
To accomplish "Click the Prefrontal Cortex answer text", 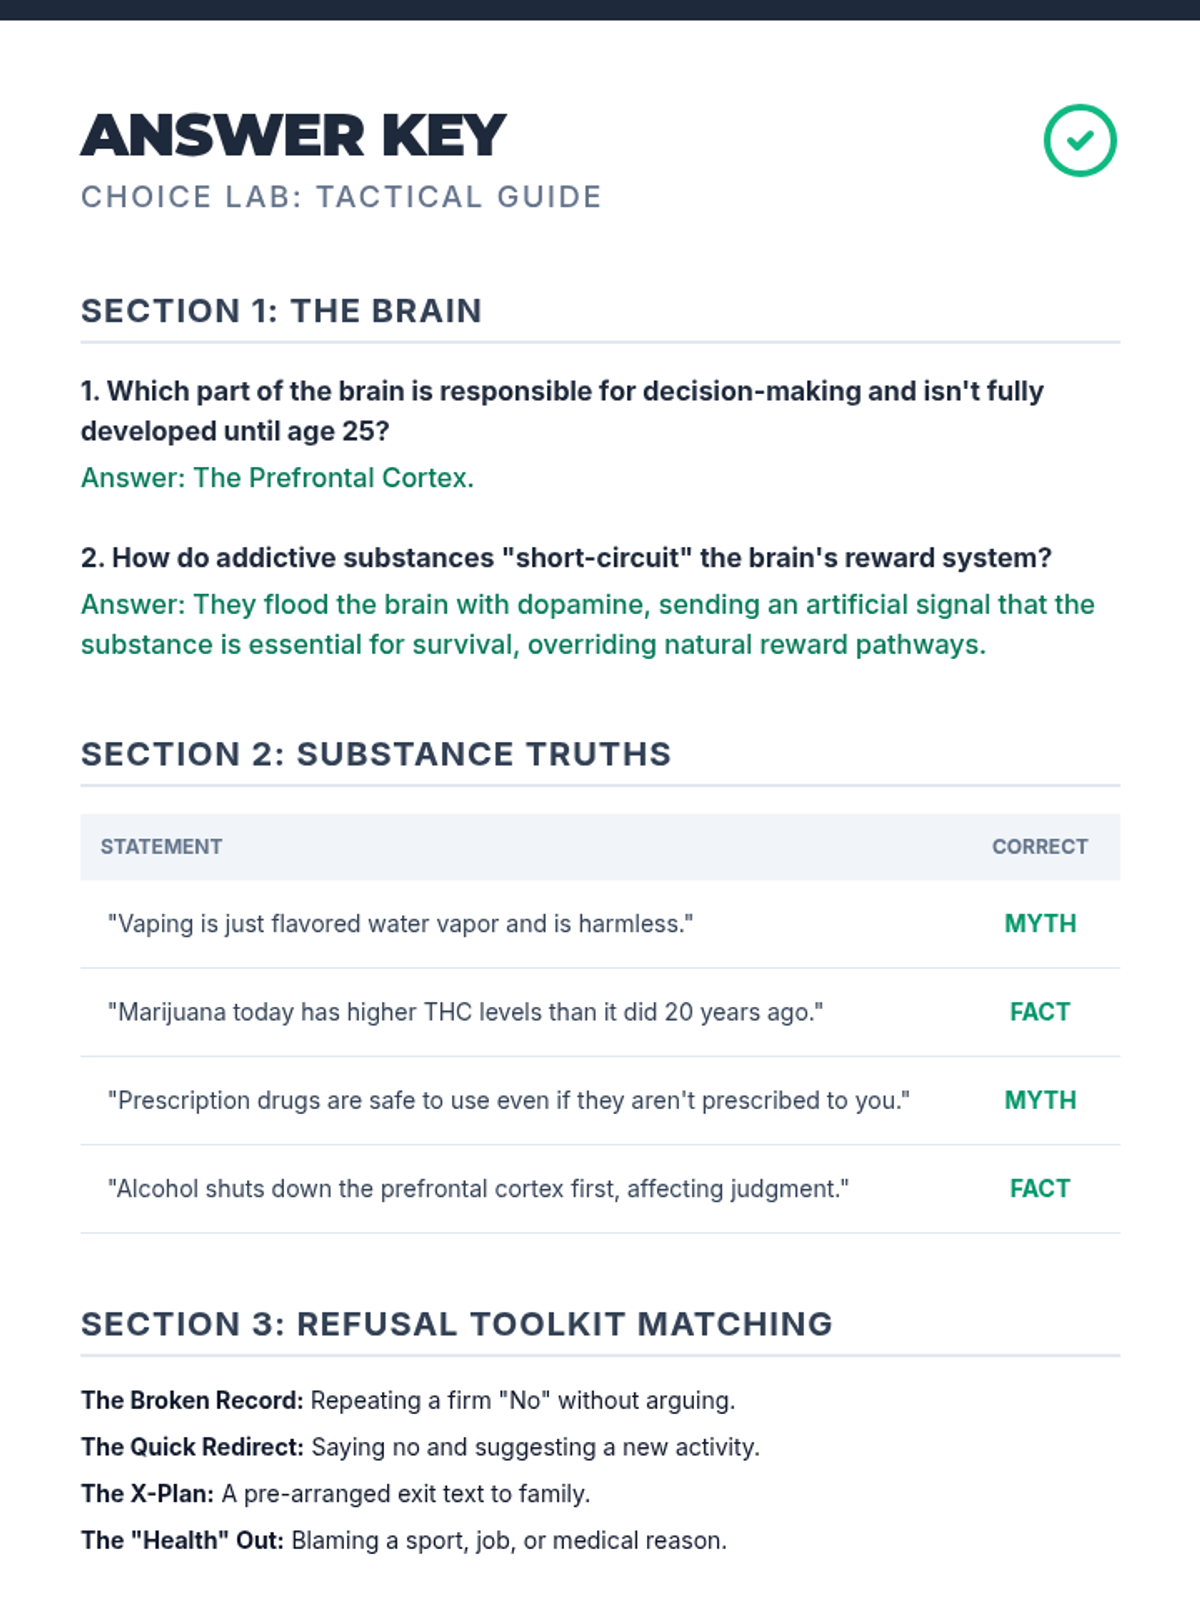I will (x=277, y=478).
